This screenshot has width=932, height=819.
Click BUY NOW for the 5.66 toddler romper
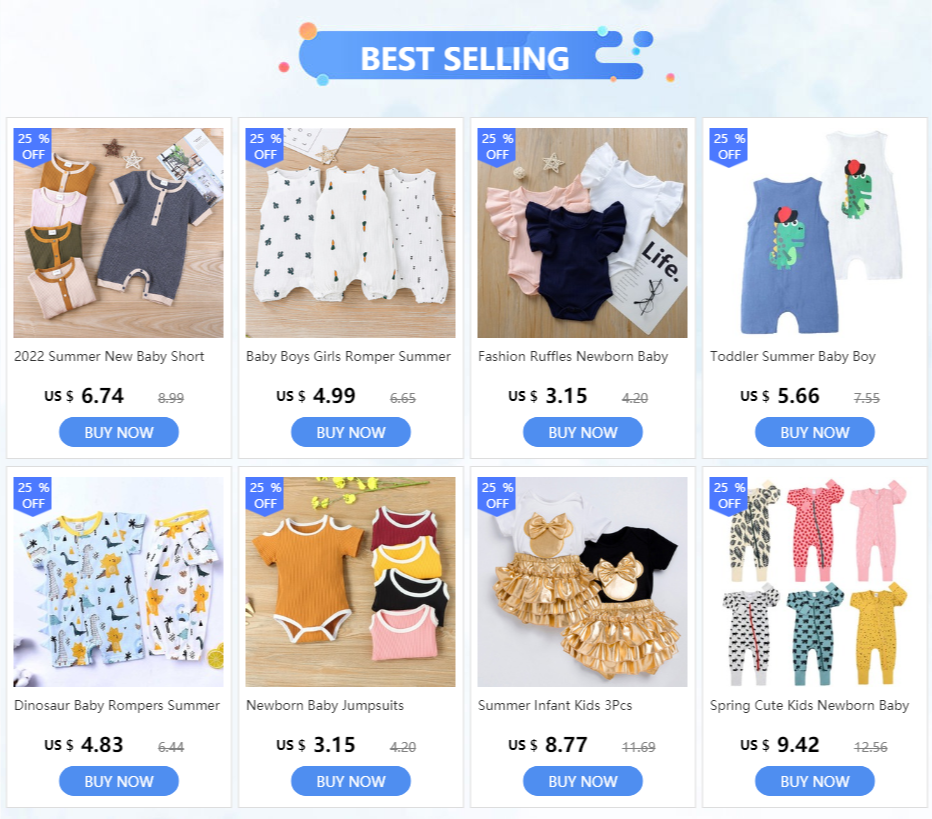(815, 432)
